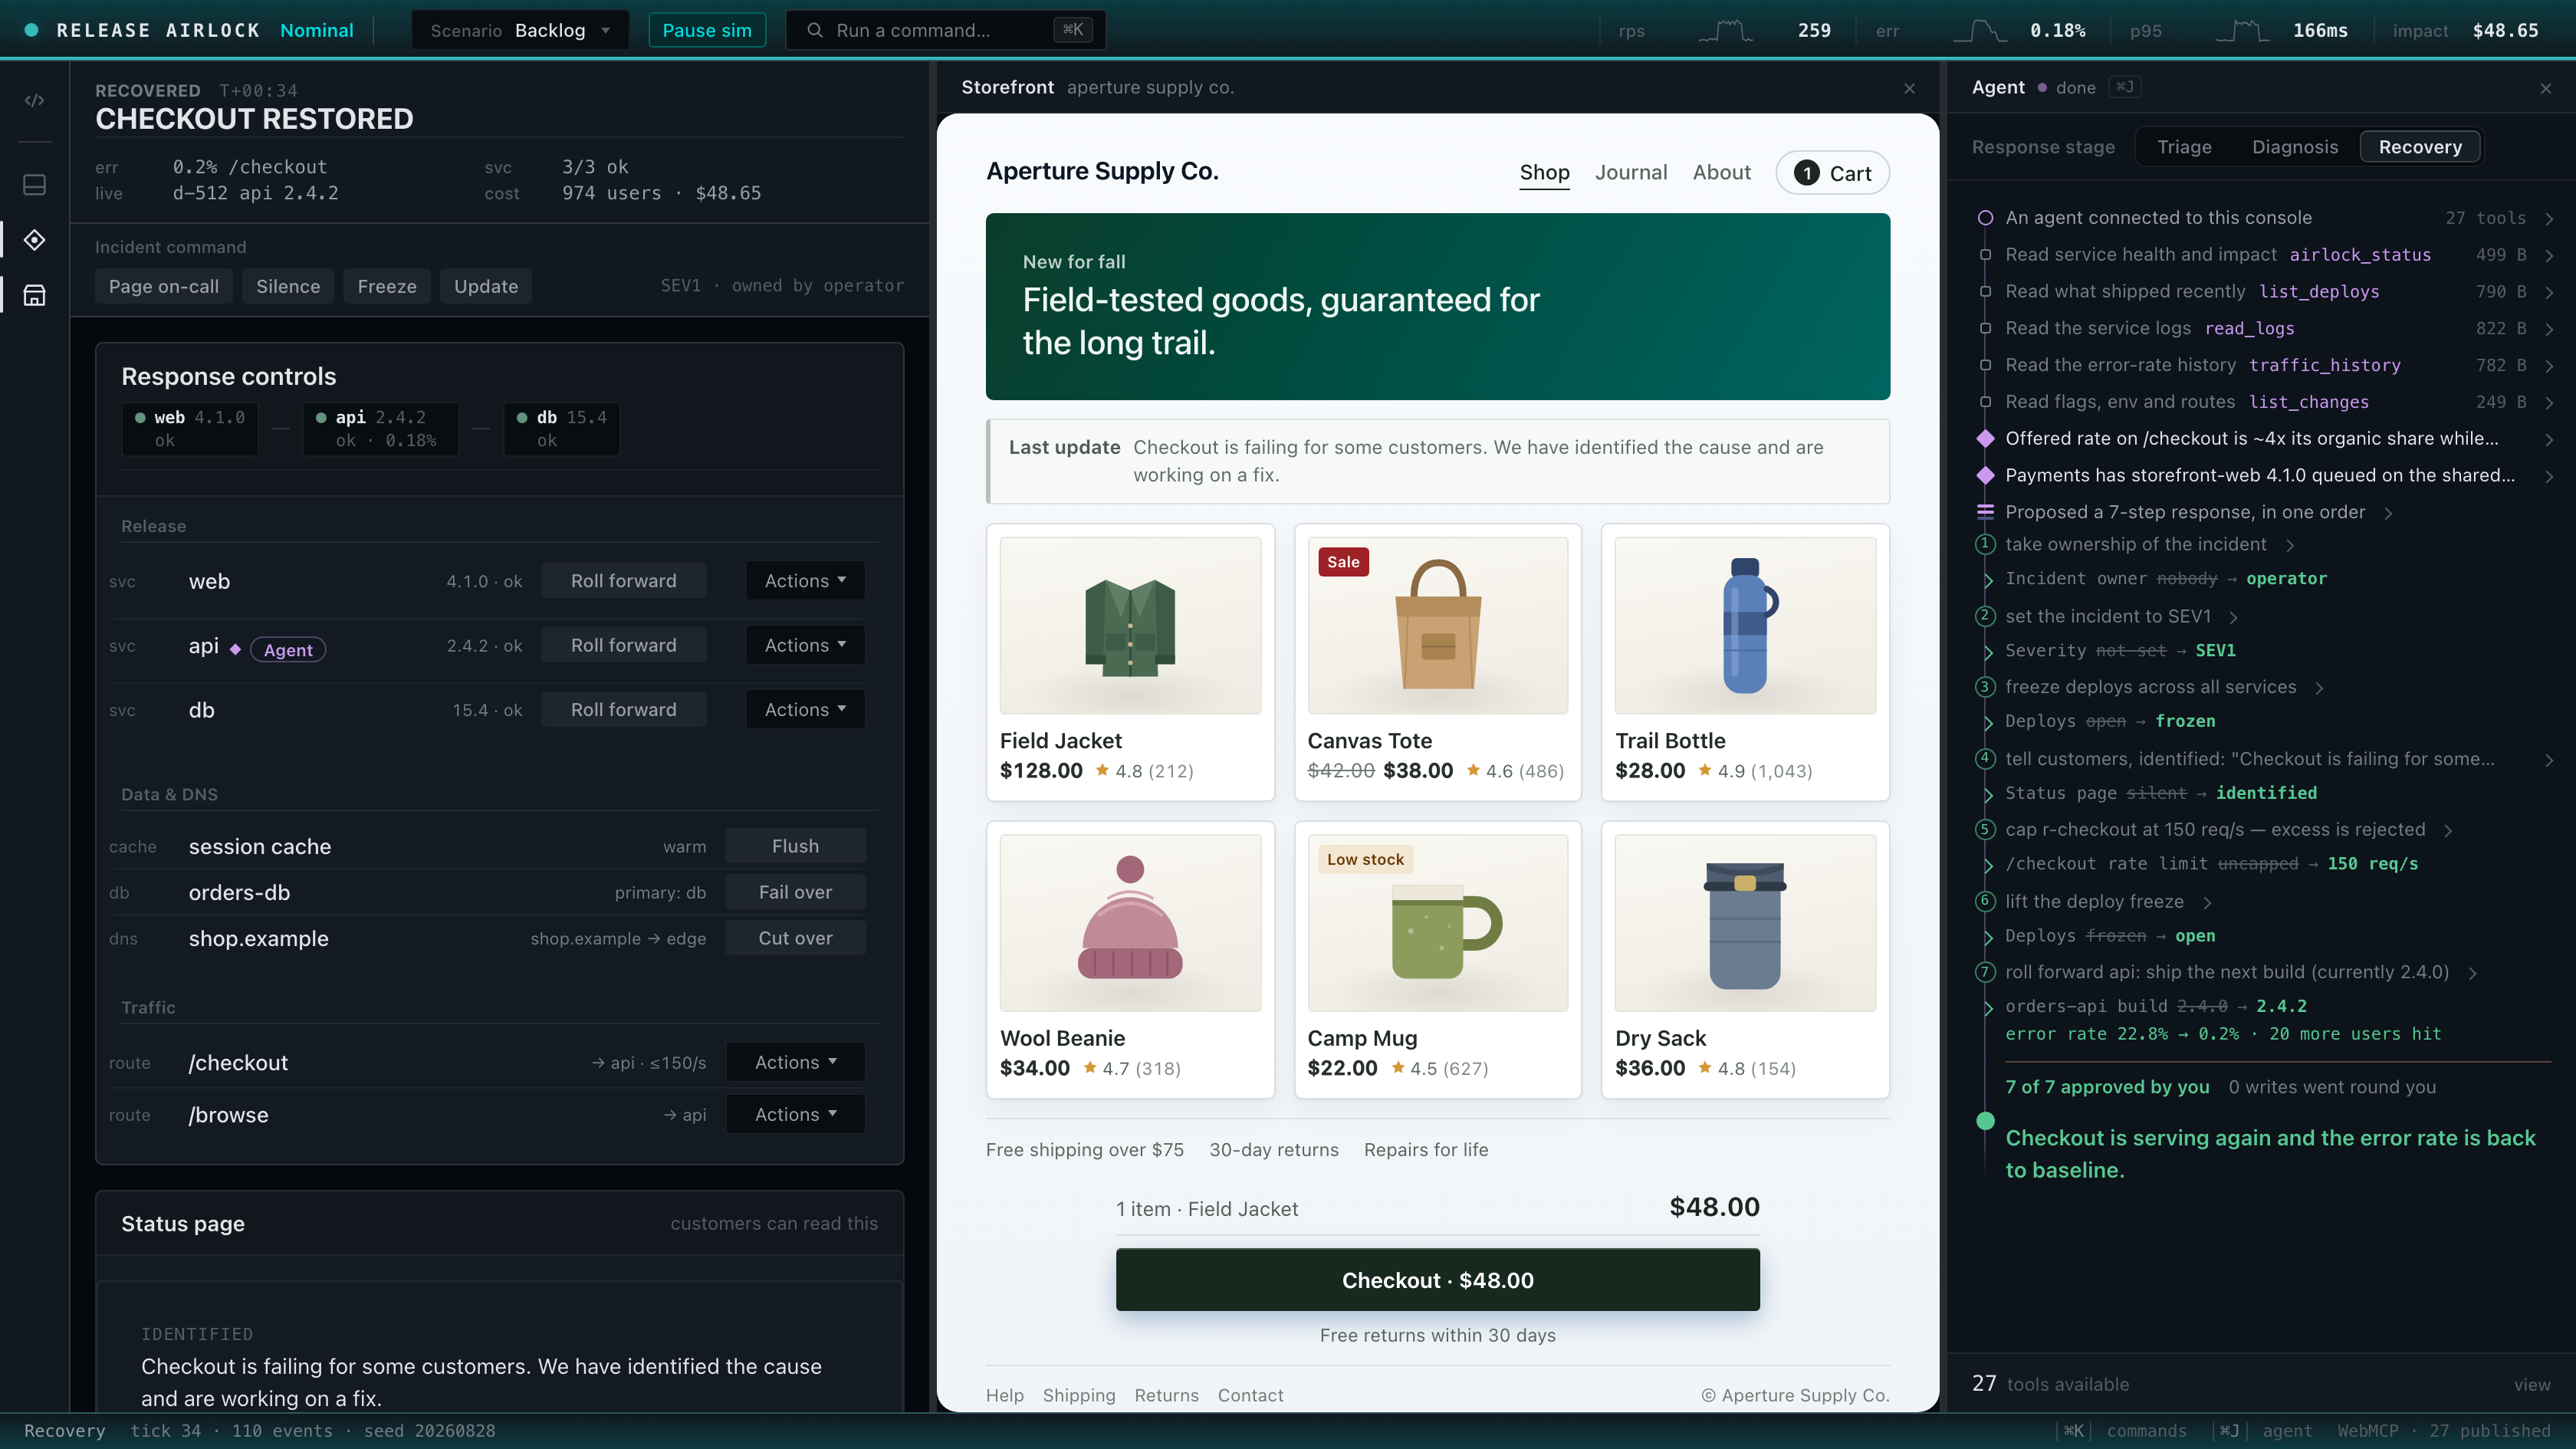Open Actions dropdown for api service
The width and height of the screenshot is (2576, 1449).
805,645
